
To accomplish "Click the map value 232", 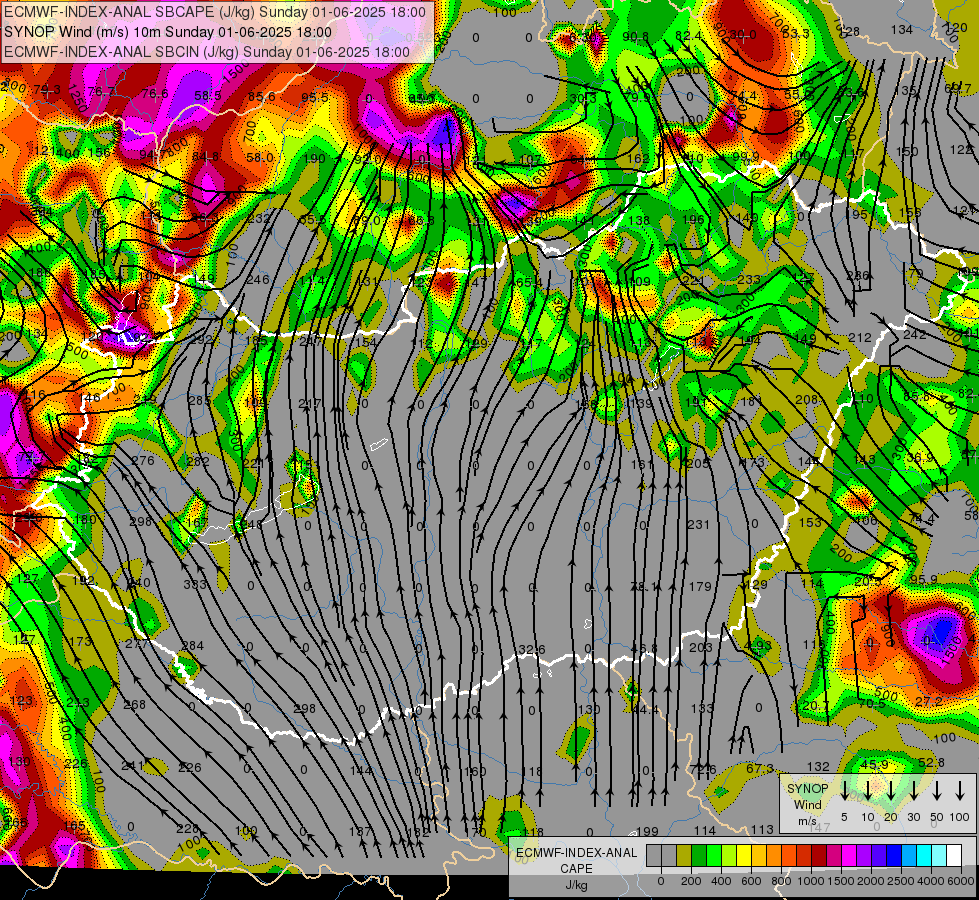I will tap(259, 218).
